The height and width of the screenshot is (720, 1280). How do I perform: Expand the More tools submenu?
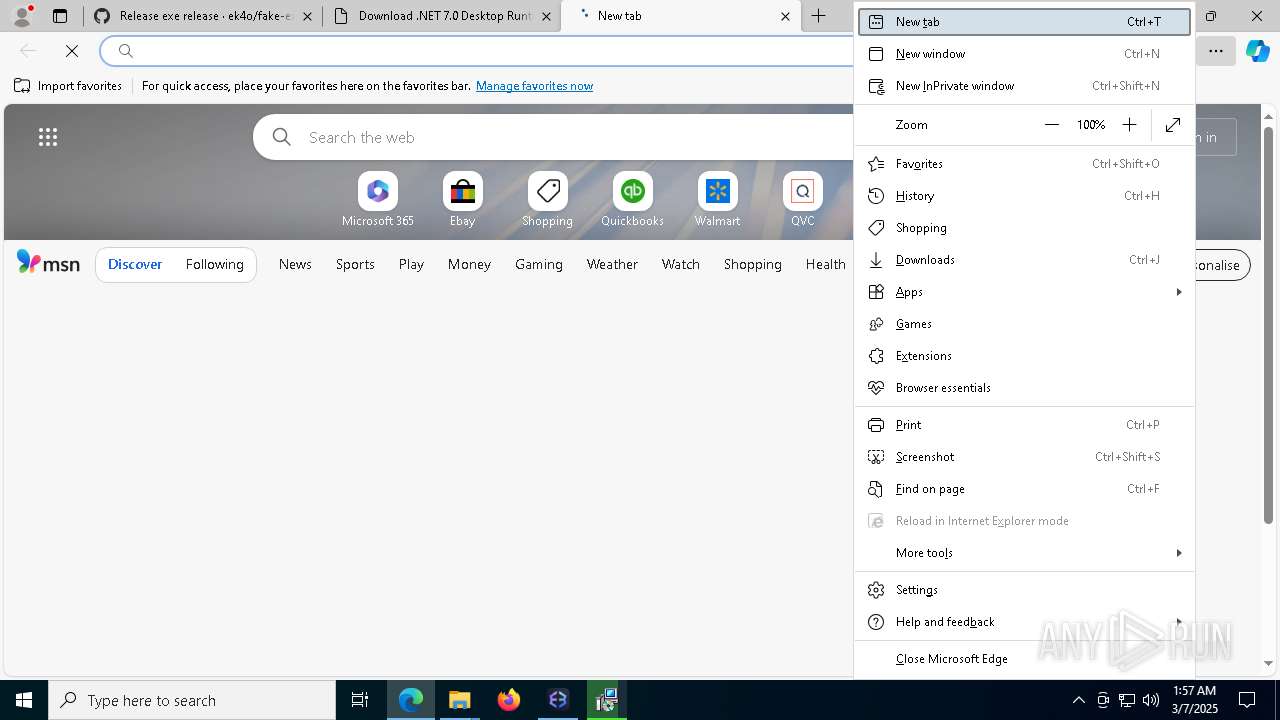click(x=1025, y=553)
